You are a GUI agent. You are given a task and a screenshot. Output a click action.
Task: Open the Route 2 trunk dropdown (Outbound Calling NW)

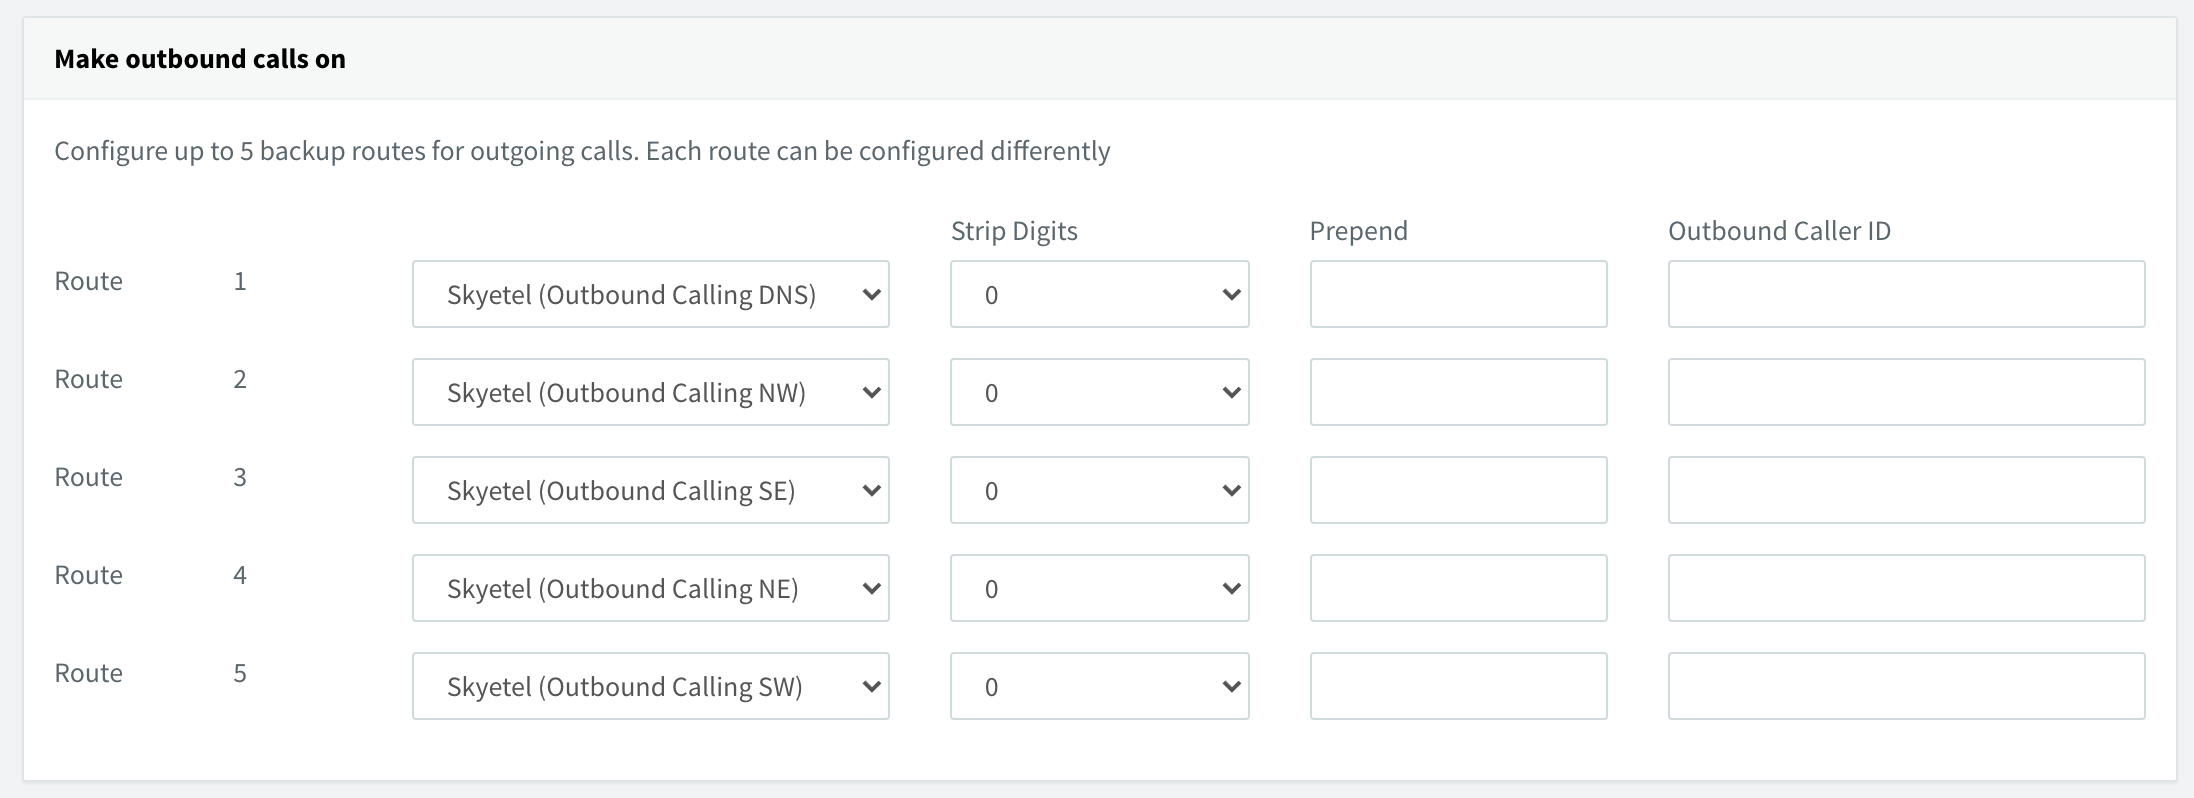coord(651,392)
